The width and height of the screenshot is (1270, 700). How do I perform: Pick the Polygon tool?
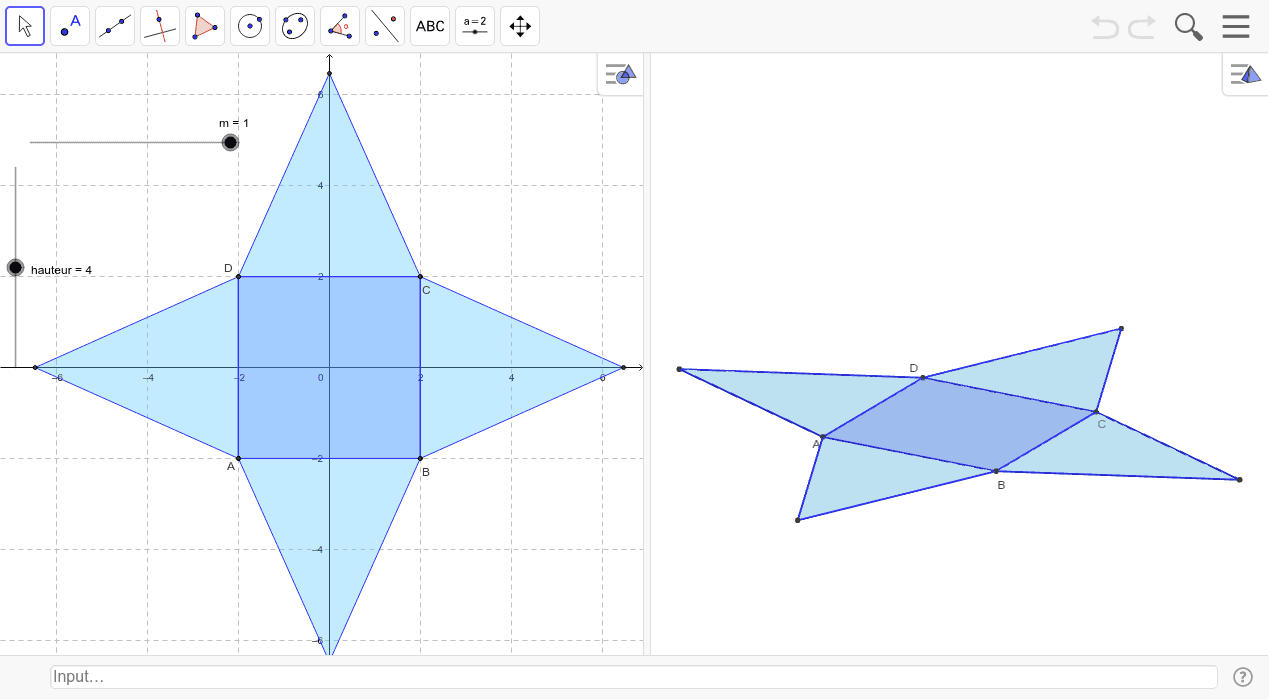coord(205,26)
